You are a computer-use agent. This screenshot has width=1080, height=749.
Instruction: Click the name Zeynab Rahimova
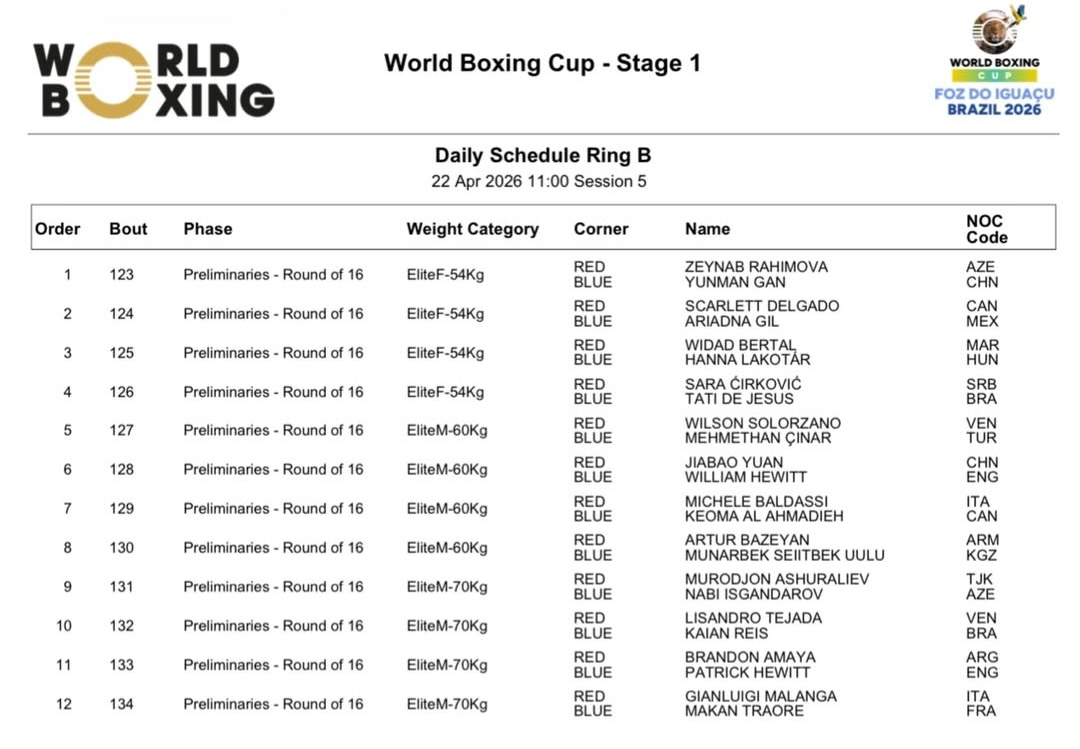pyautogui.click(x=756, y=267)
